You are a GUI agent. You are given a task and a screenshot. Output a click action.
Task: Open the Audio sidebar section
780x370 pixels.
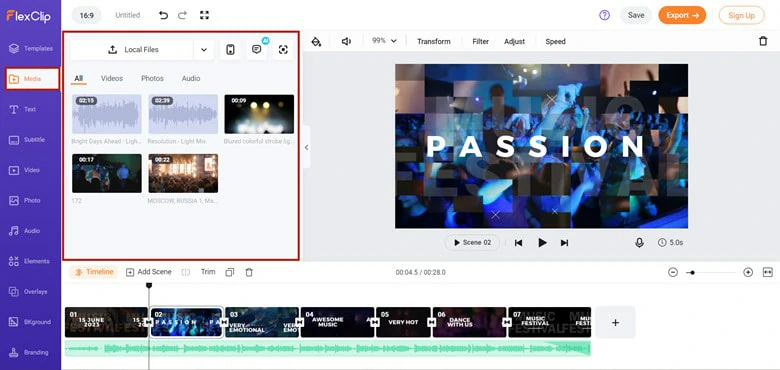pos(24,231)
